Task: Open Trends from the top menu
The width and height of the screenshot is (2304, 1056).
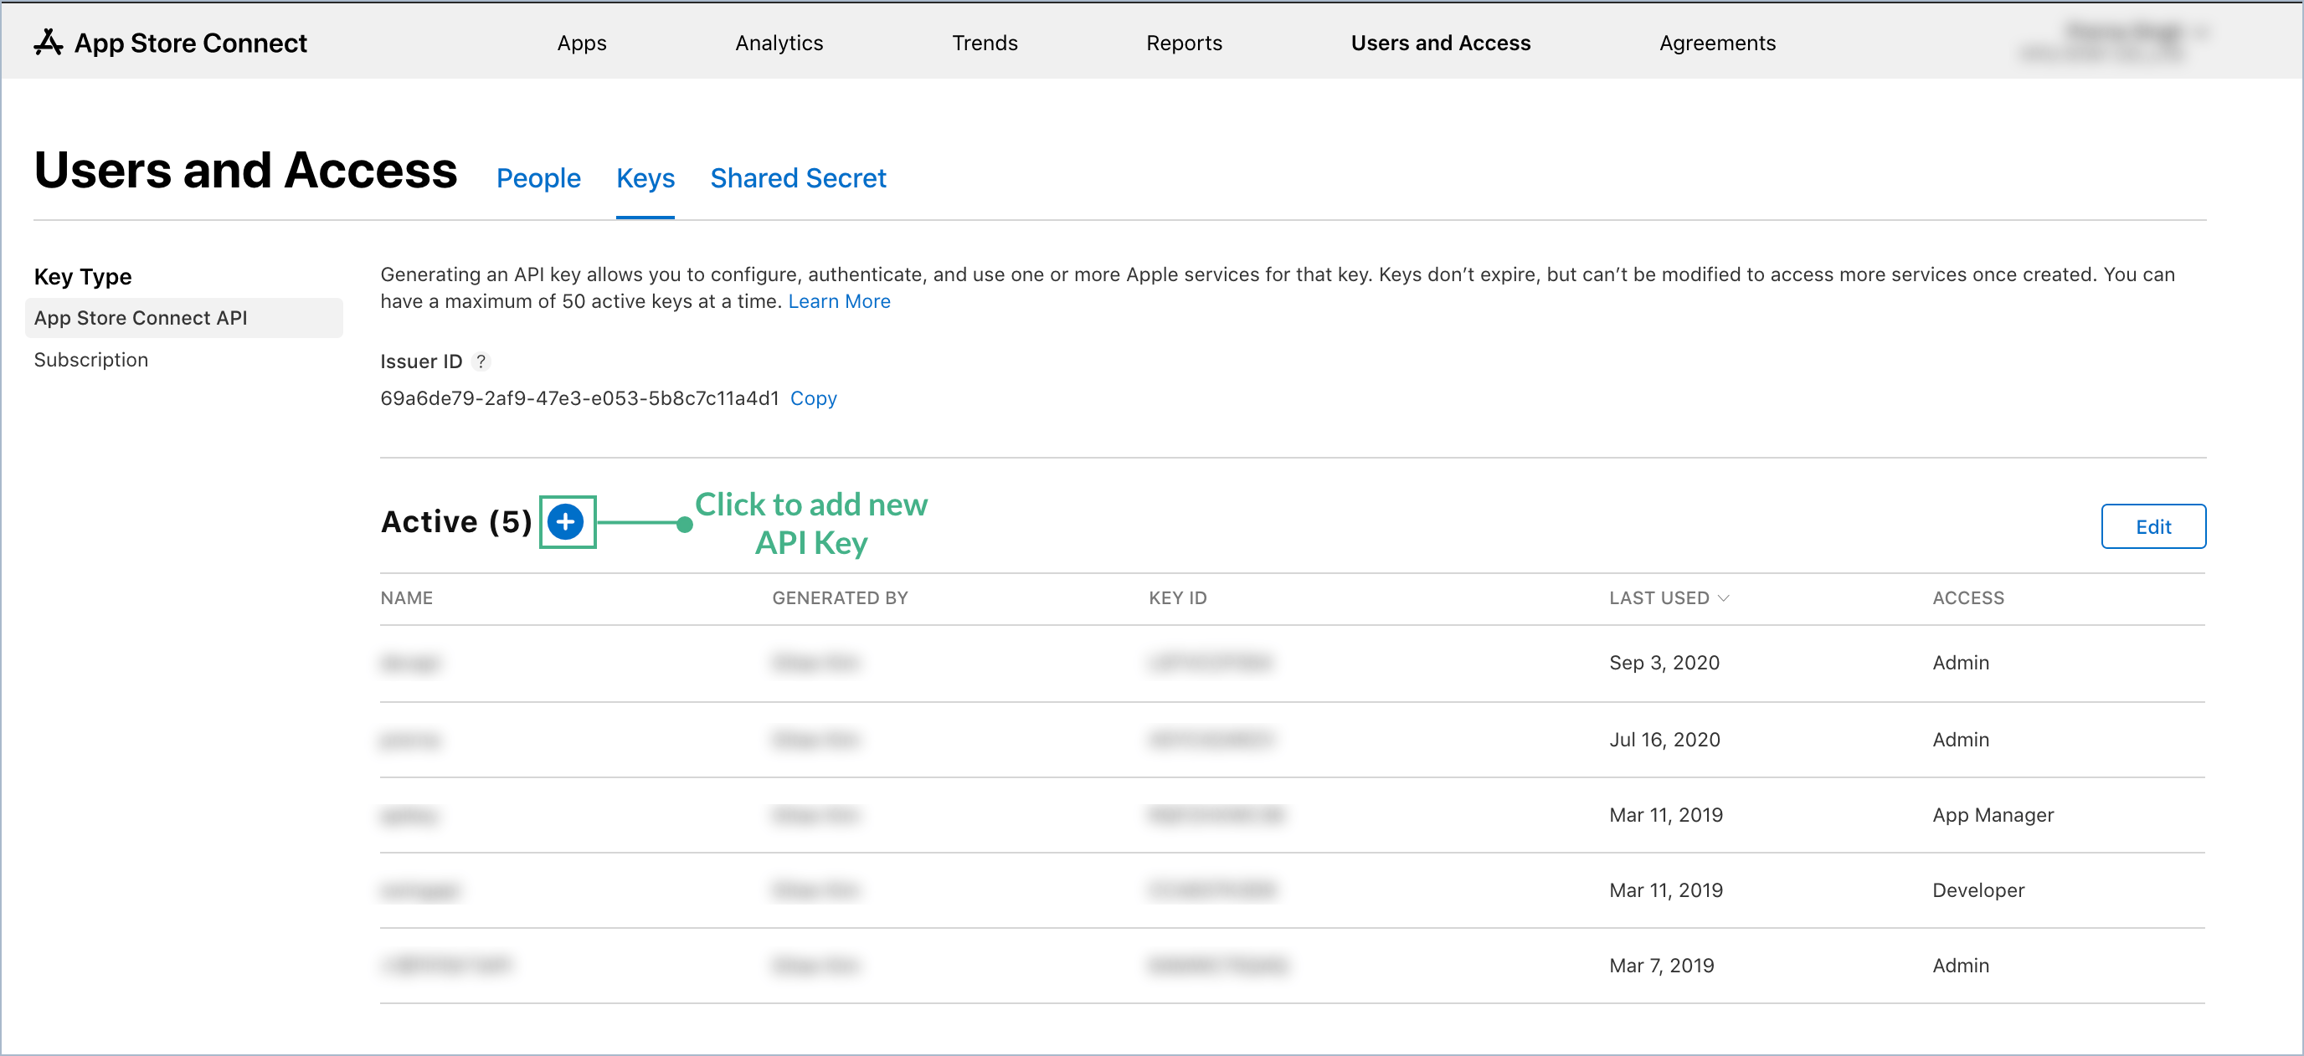Action: pyautogui.click(x=984, y=43)
